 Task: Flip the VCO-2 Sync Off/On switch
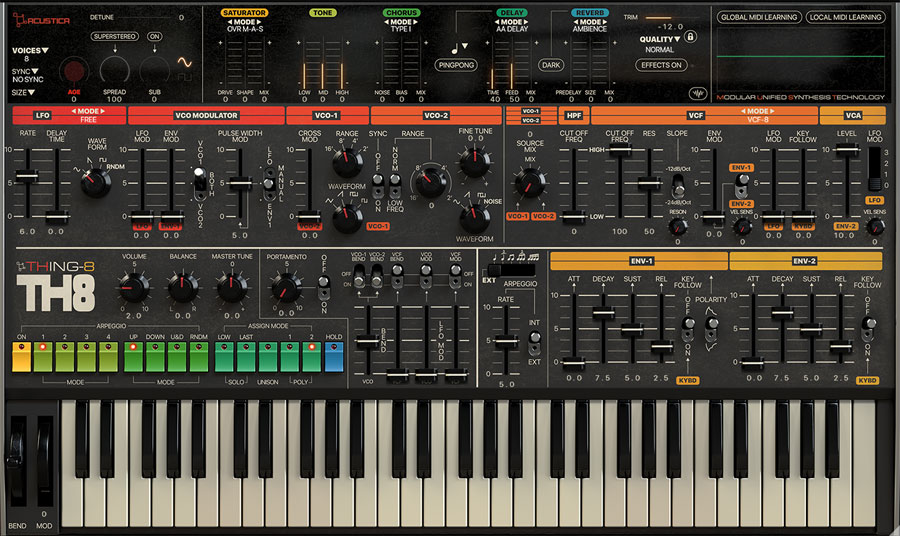tap(378, 185)
